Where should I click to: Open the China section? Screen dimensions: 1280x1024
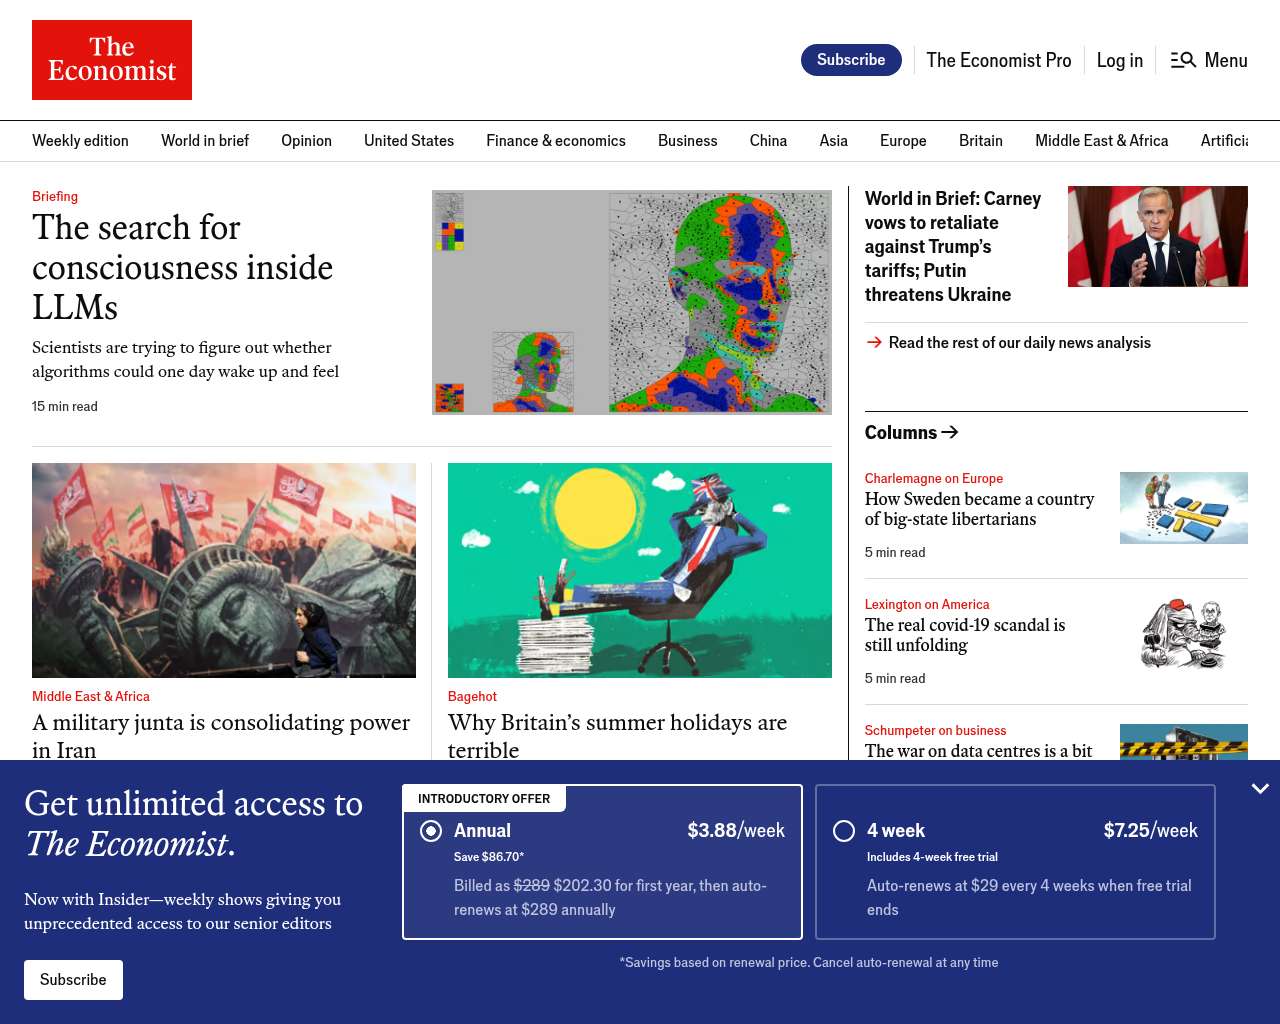pos(768,141)
